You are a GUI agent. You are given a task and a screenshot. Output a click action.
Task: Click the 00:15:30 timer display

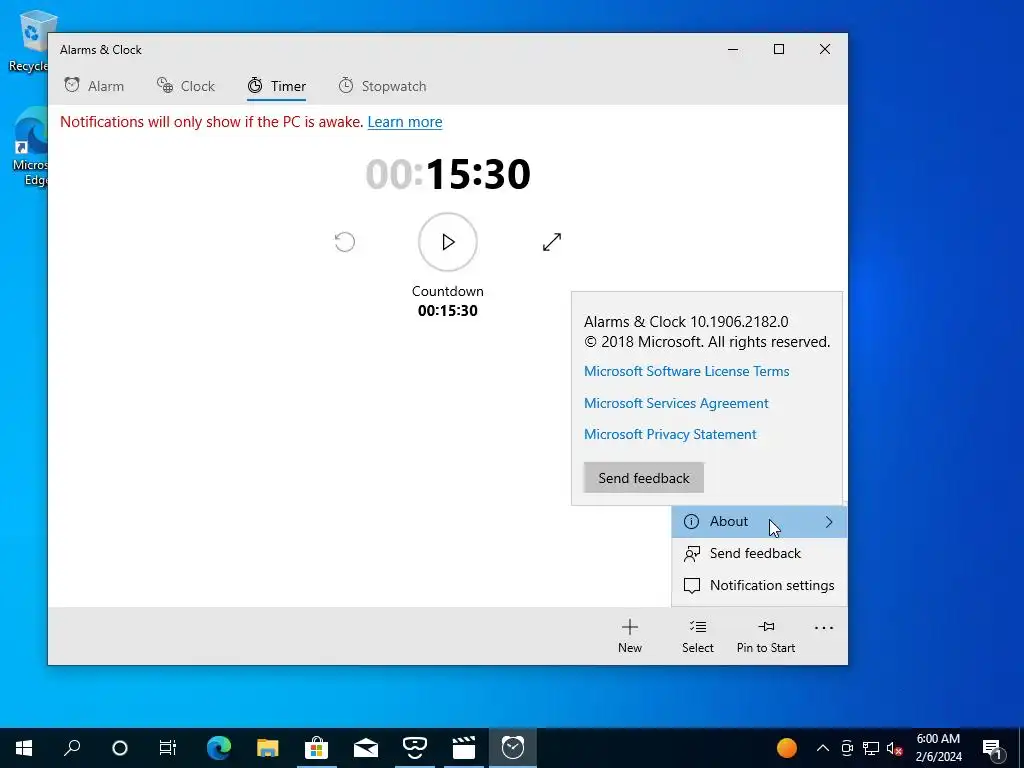pyautogui.click(x=448, y=174)
